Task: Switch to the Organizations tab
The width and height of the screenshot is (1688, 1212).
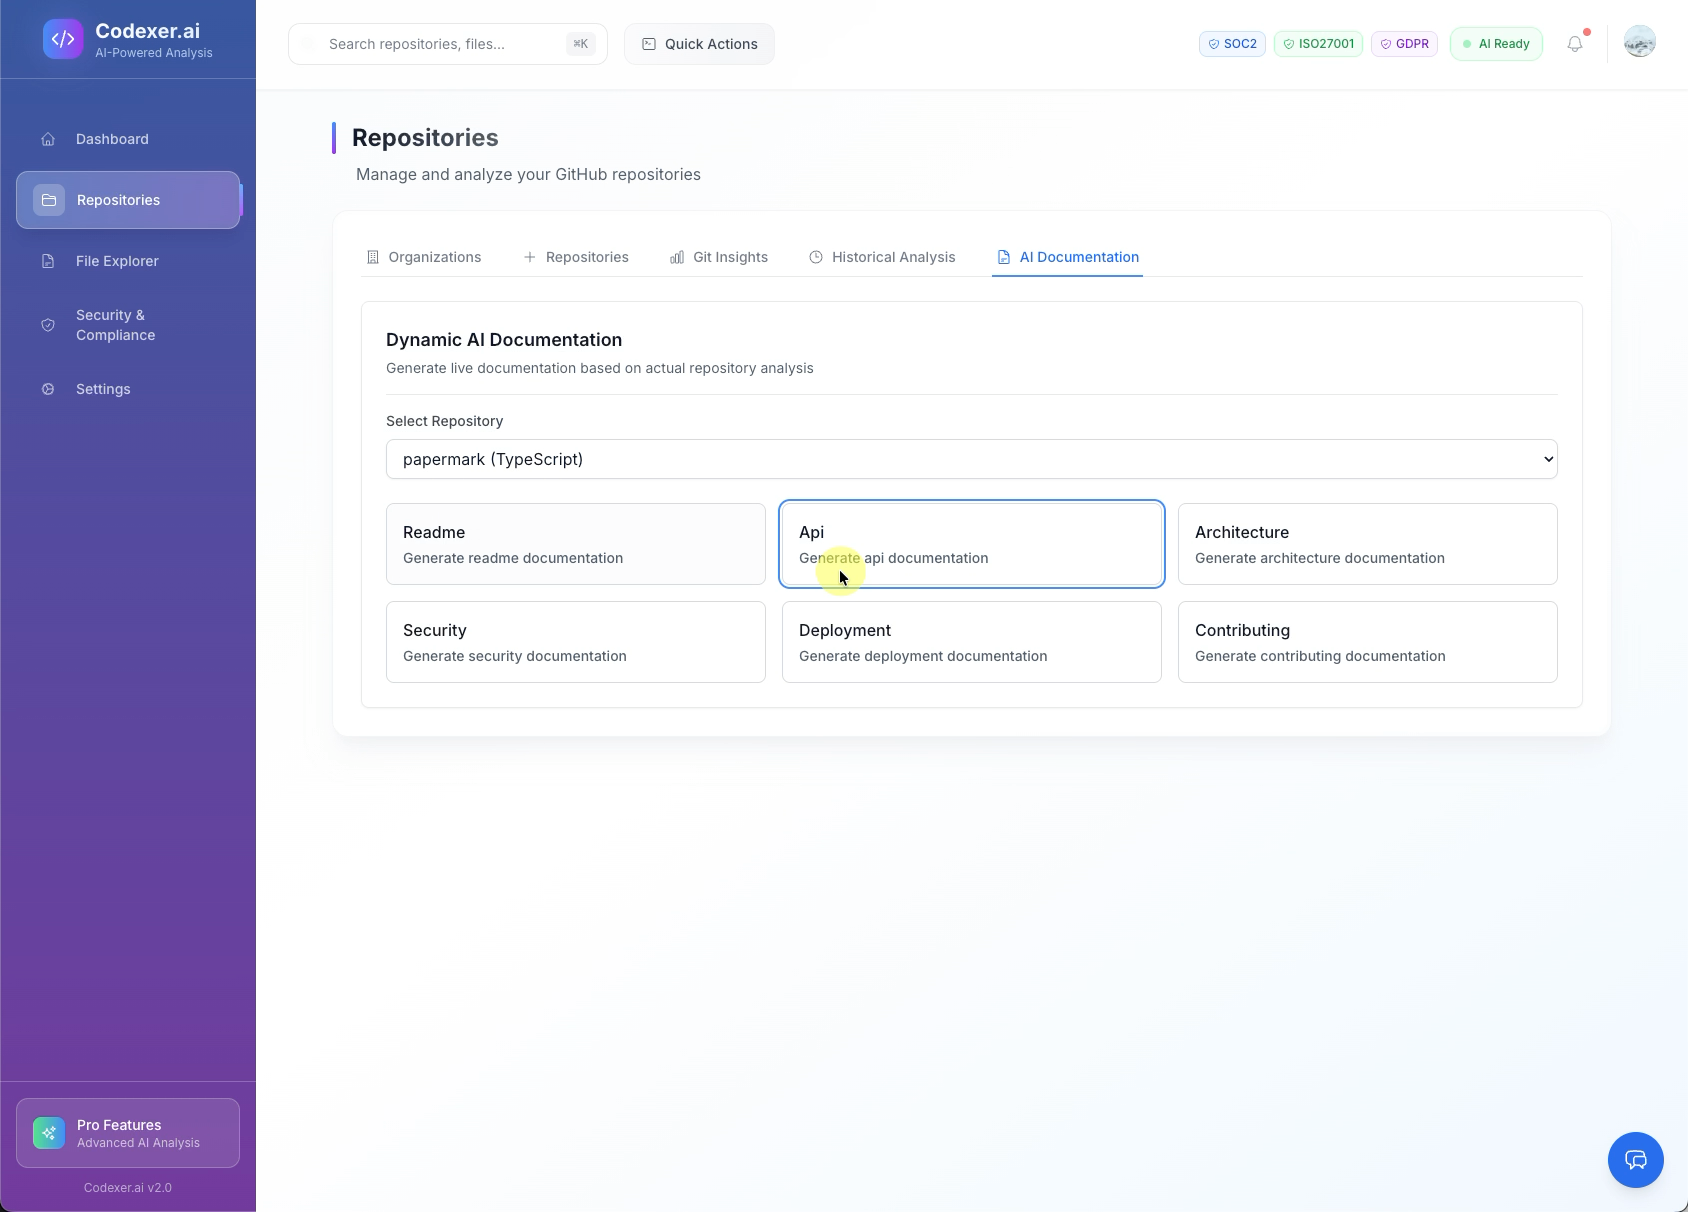Action: pyautogui.click(x=423, y=257)
